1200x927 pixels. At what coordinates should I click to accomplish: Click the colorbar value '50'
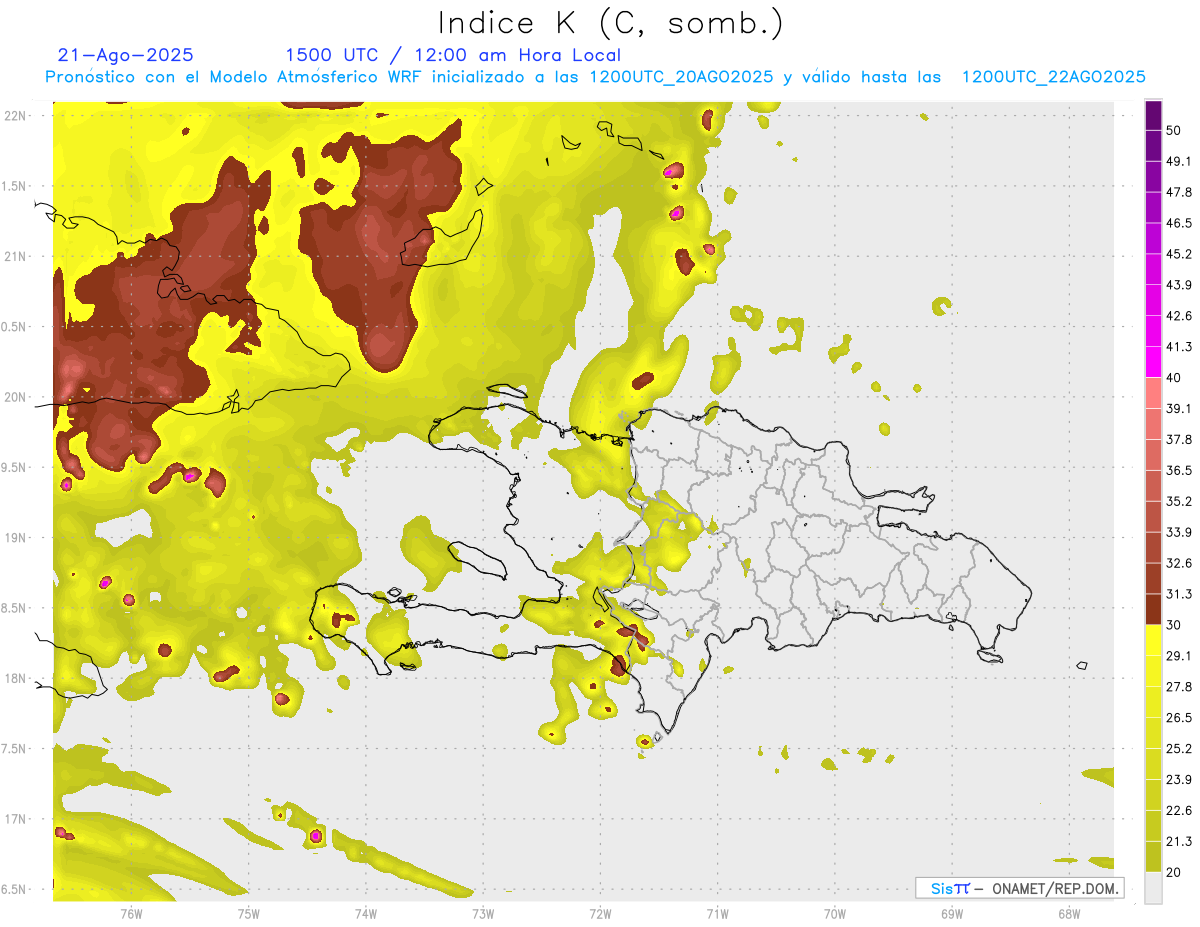[1176, 131]
